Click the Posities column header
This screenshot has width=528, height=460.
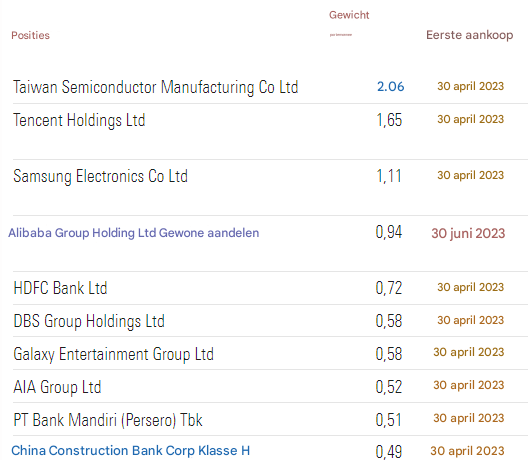[30, 35]
